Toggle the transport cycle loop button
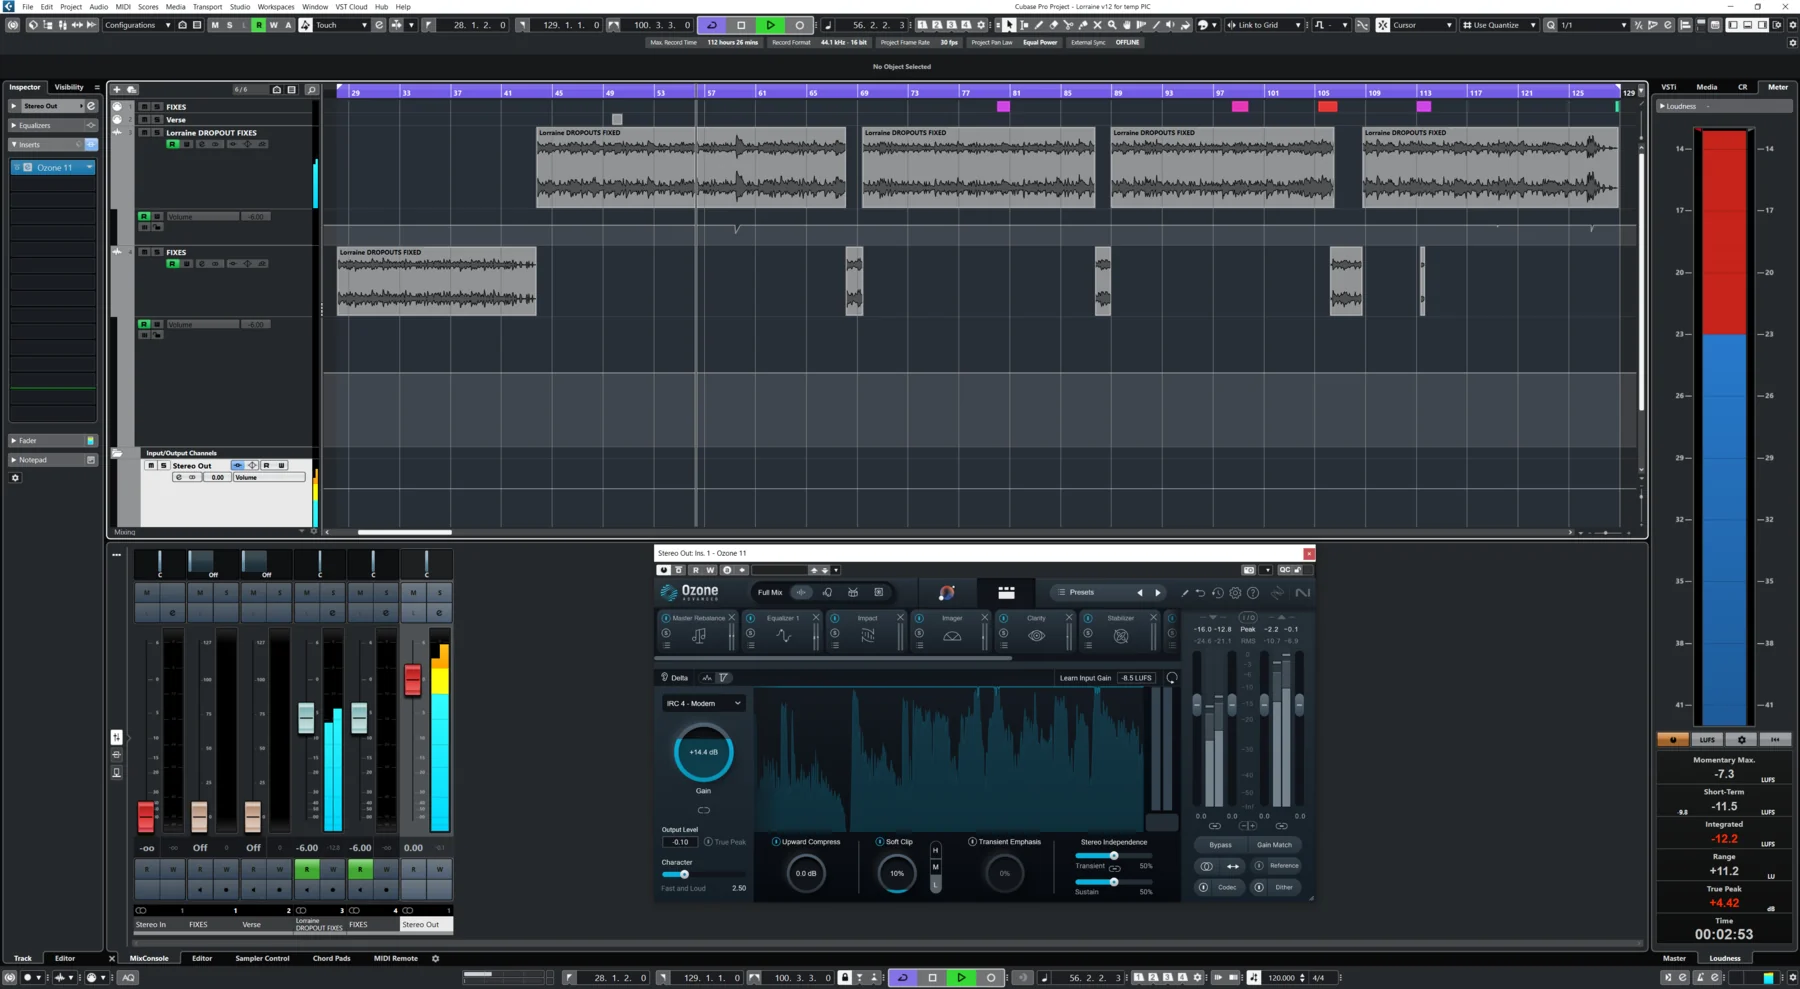1800x989 pixels. point(712,25)
